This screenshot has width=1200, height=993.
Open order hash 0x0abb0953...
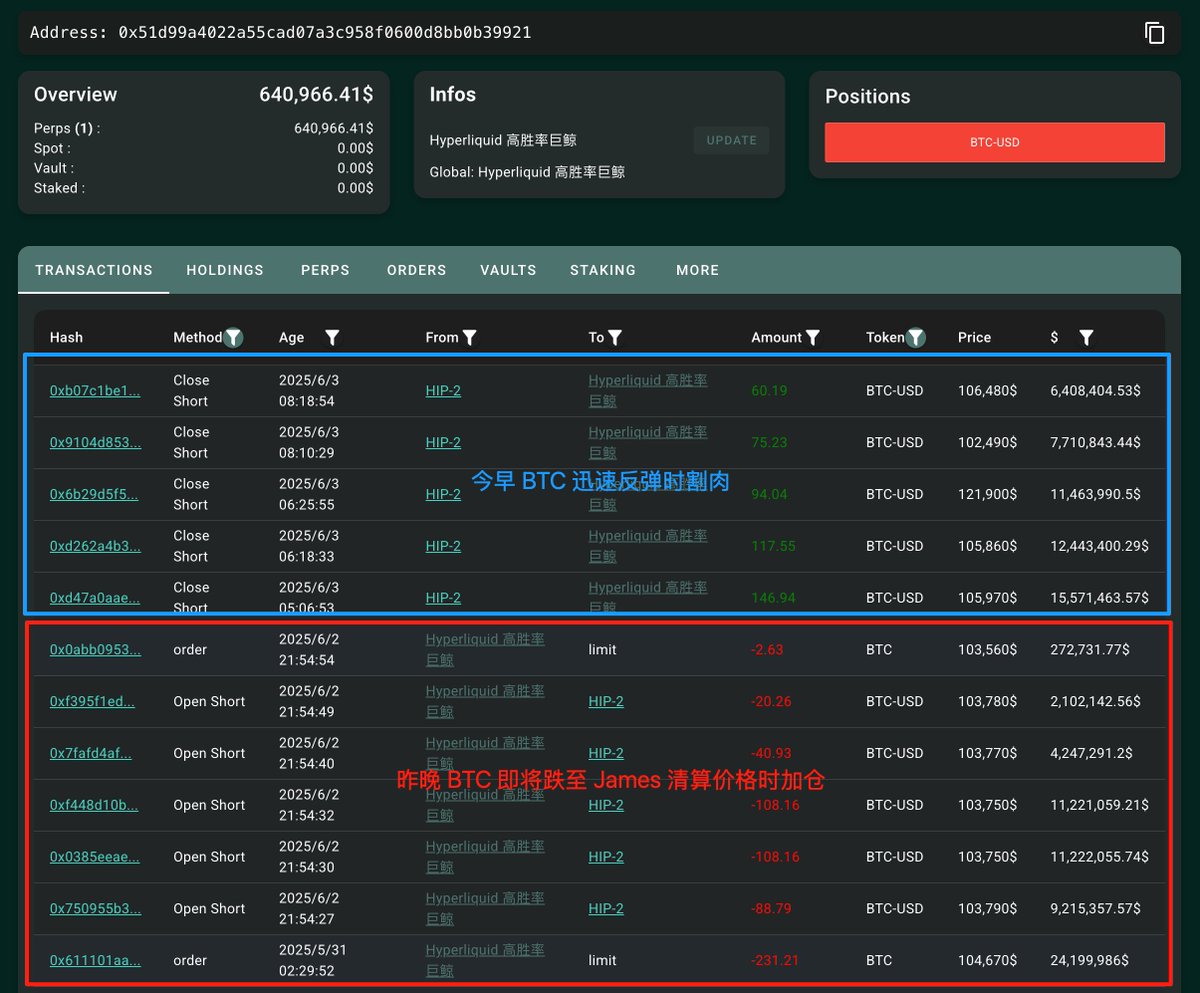coord(95,650)
